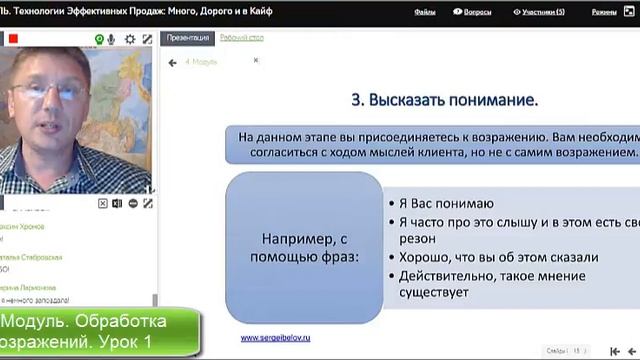
Task: Close the 4 Модуль presentation with x
Action: (x=256, y=60)
